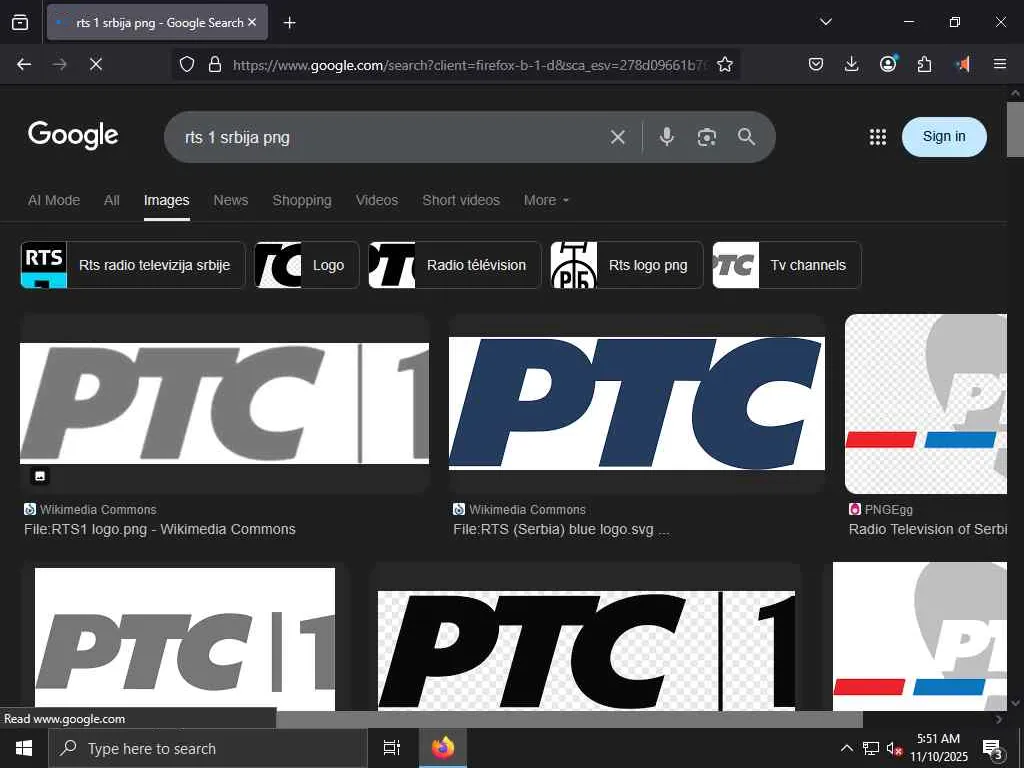Image resolution: width=1024 pixels, height=768 pixels.
Task: Go back to the previous page
Action: point(24,64)
